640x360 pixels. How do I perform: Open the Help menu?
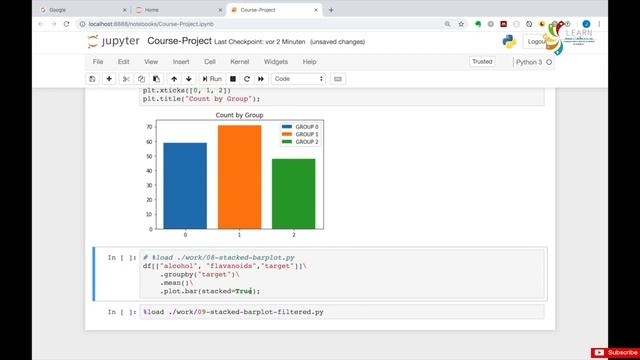click(309, 62)
